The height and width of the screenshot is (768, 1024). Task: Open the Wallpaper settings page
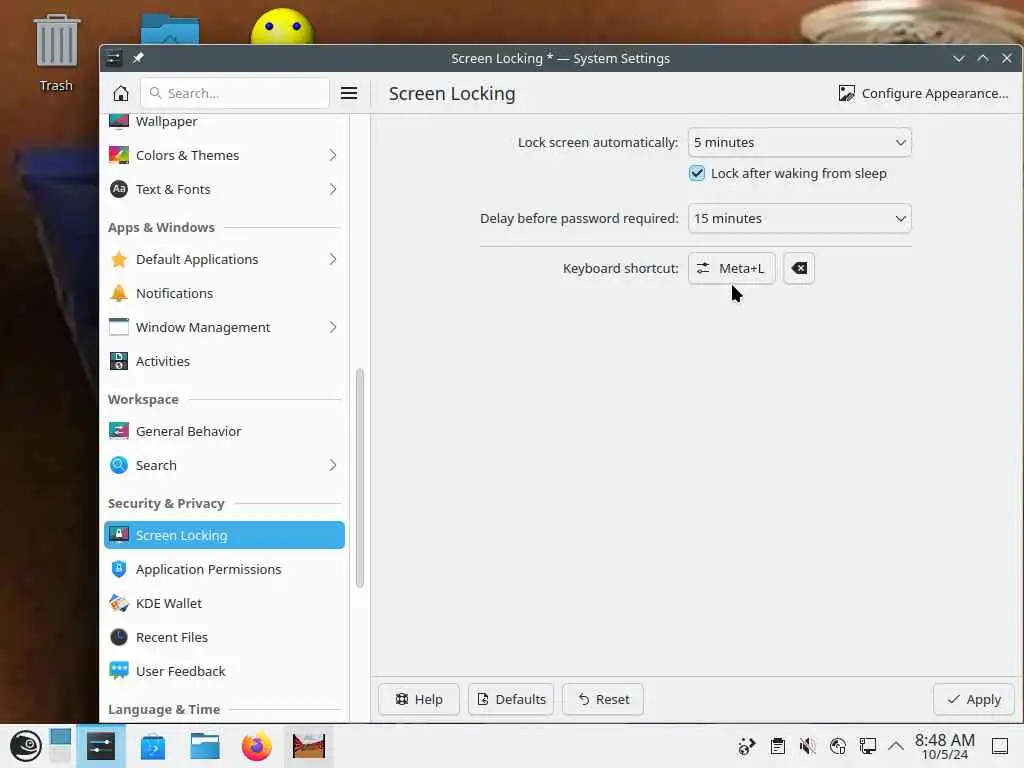(224, 121)
